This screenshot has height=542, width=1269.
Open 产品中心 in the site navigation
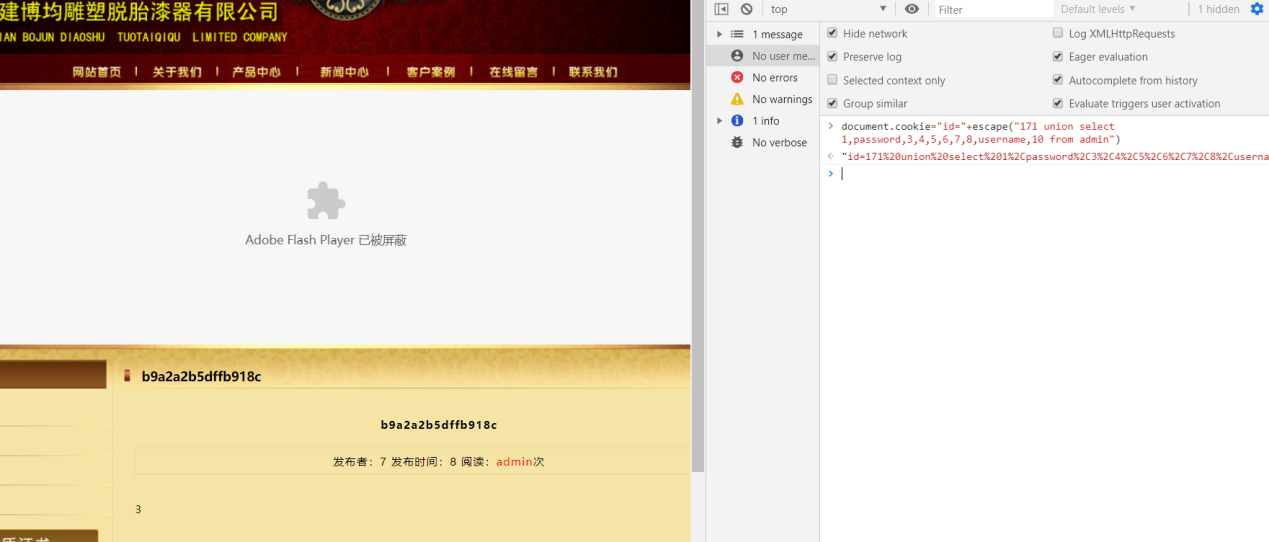tap(256, 72)
